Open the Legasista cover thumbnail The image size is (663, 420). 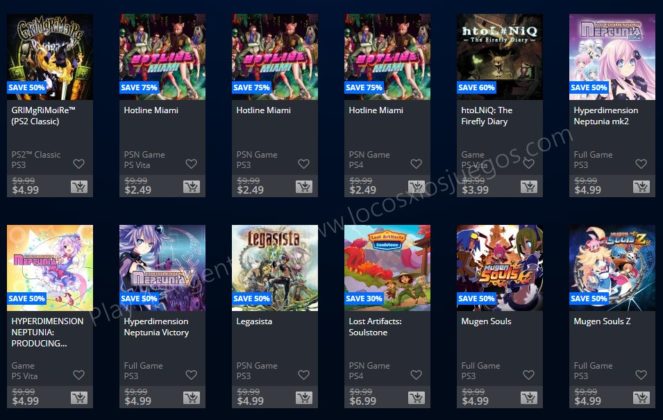pyautogui.click(x=275, y=268)
